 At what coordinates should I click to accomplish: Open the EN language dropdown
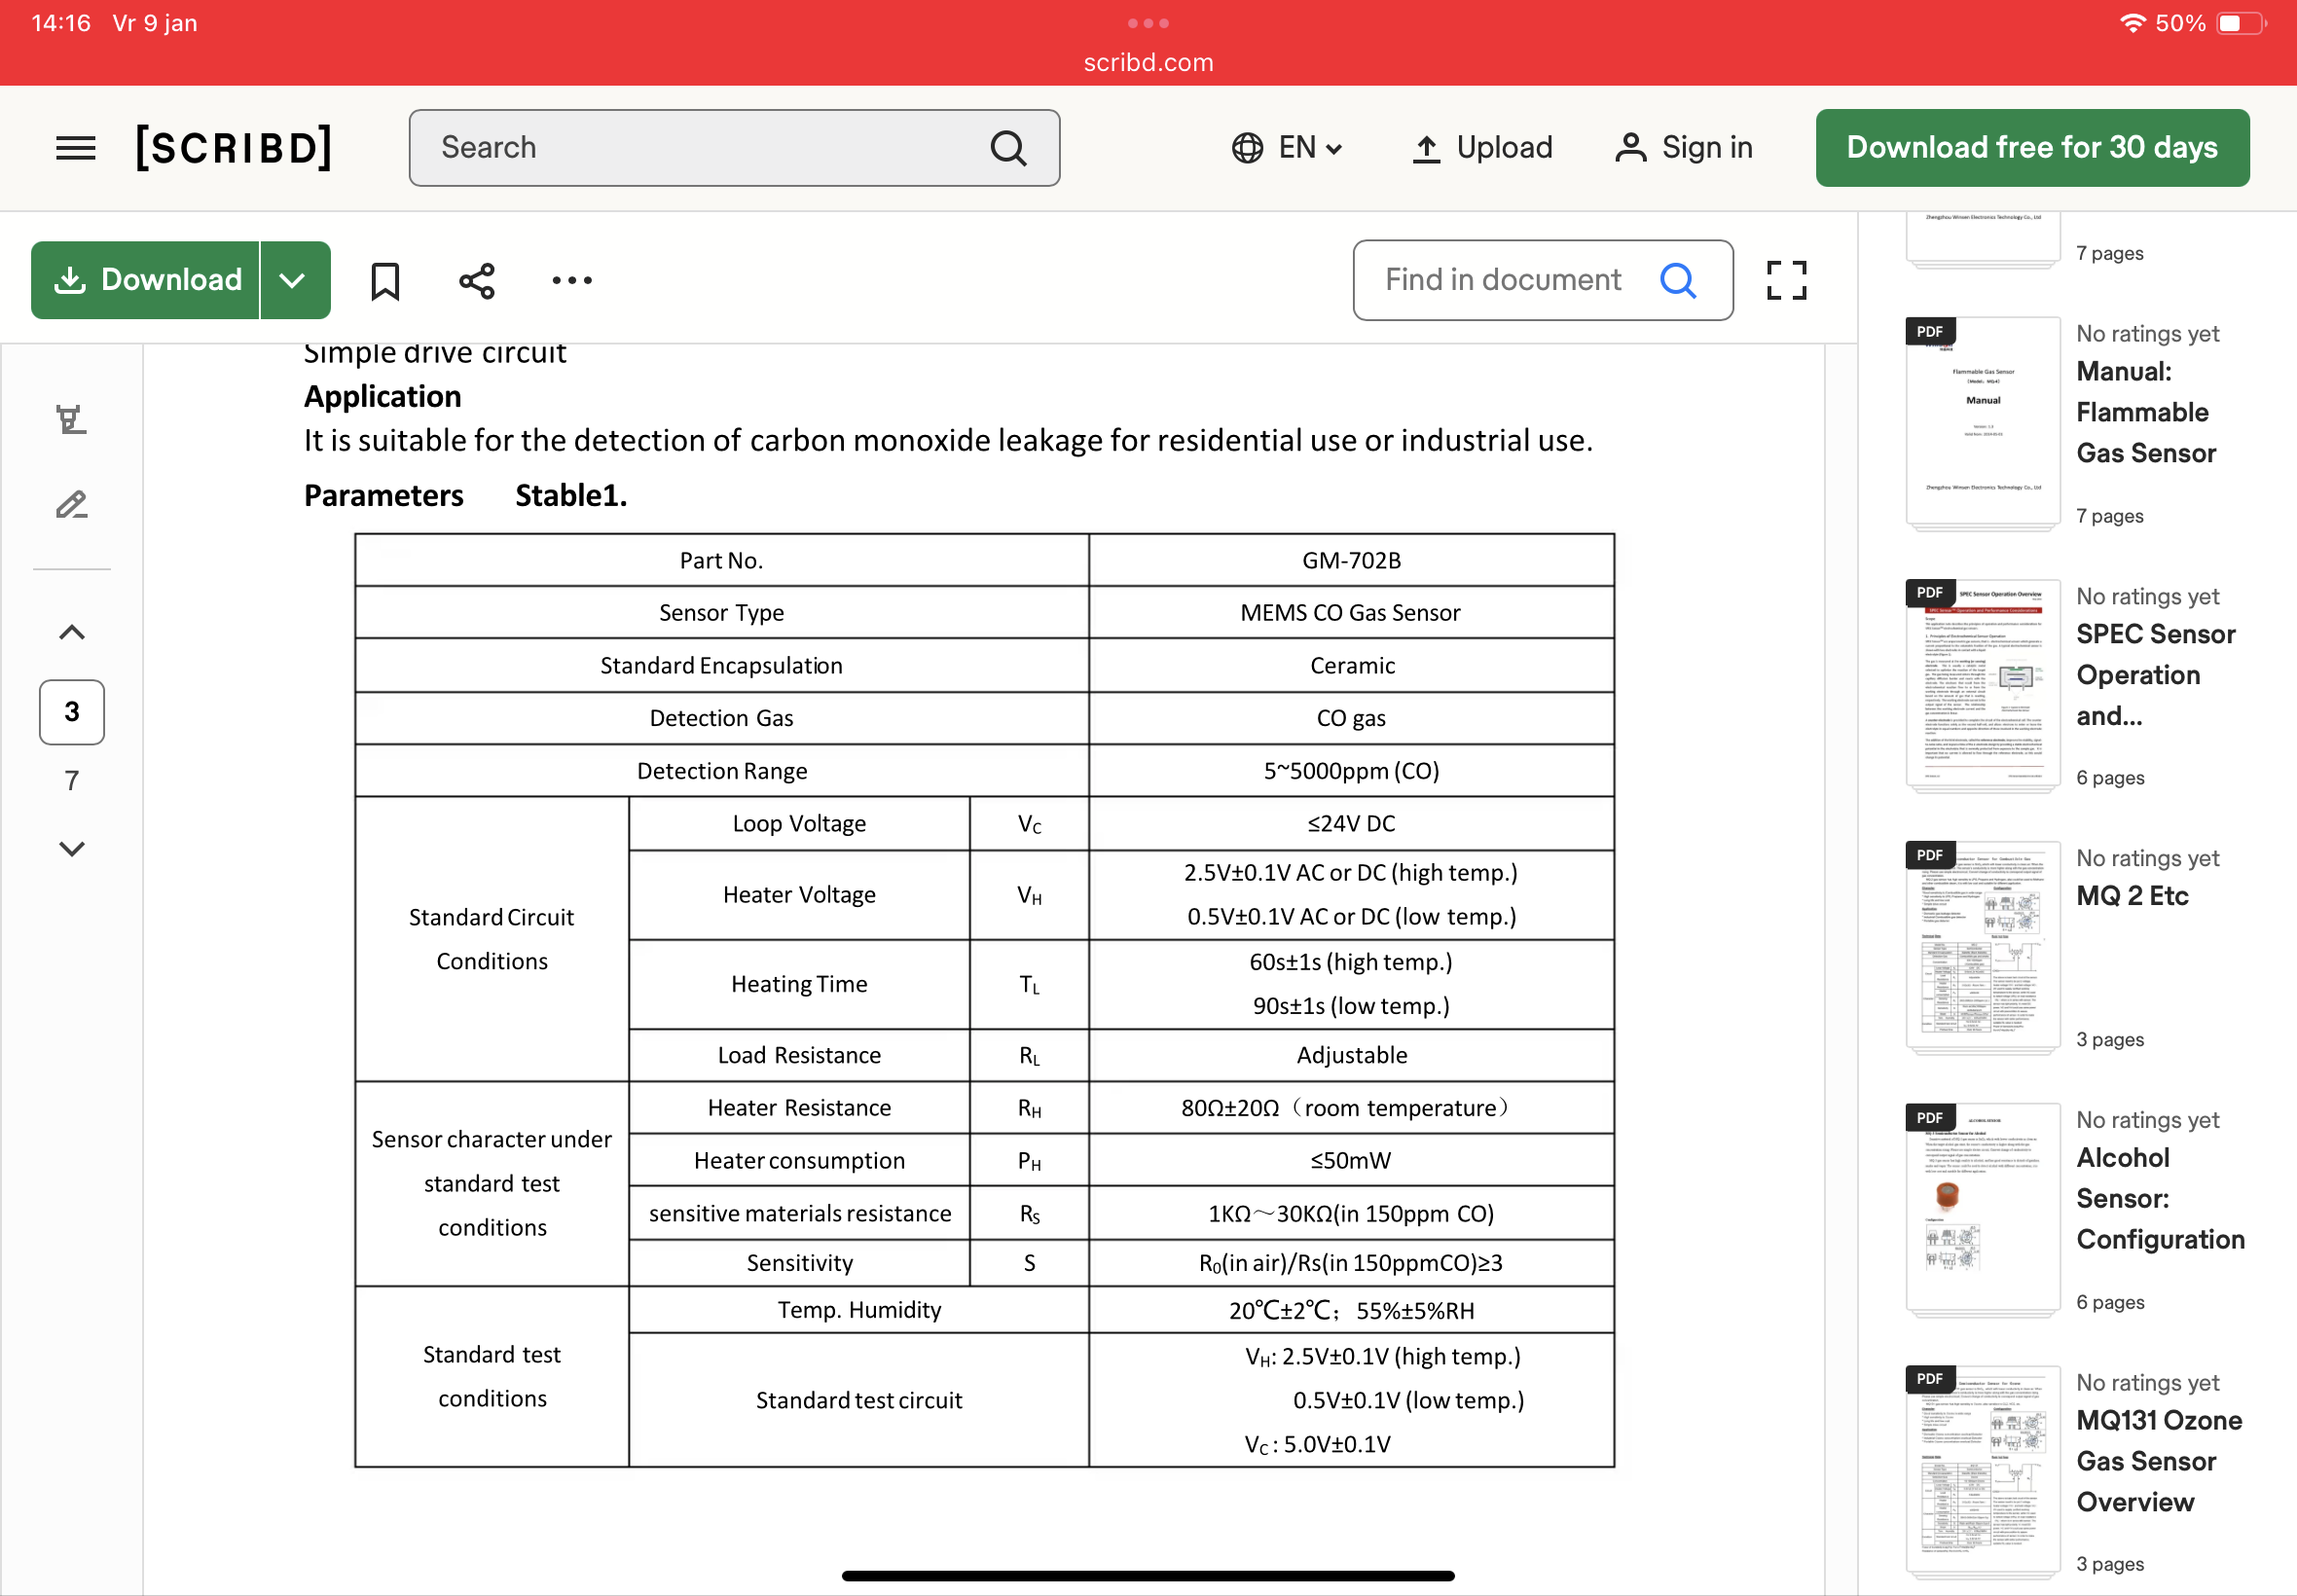coord(1287,148)
